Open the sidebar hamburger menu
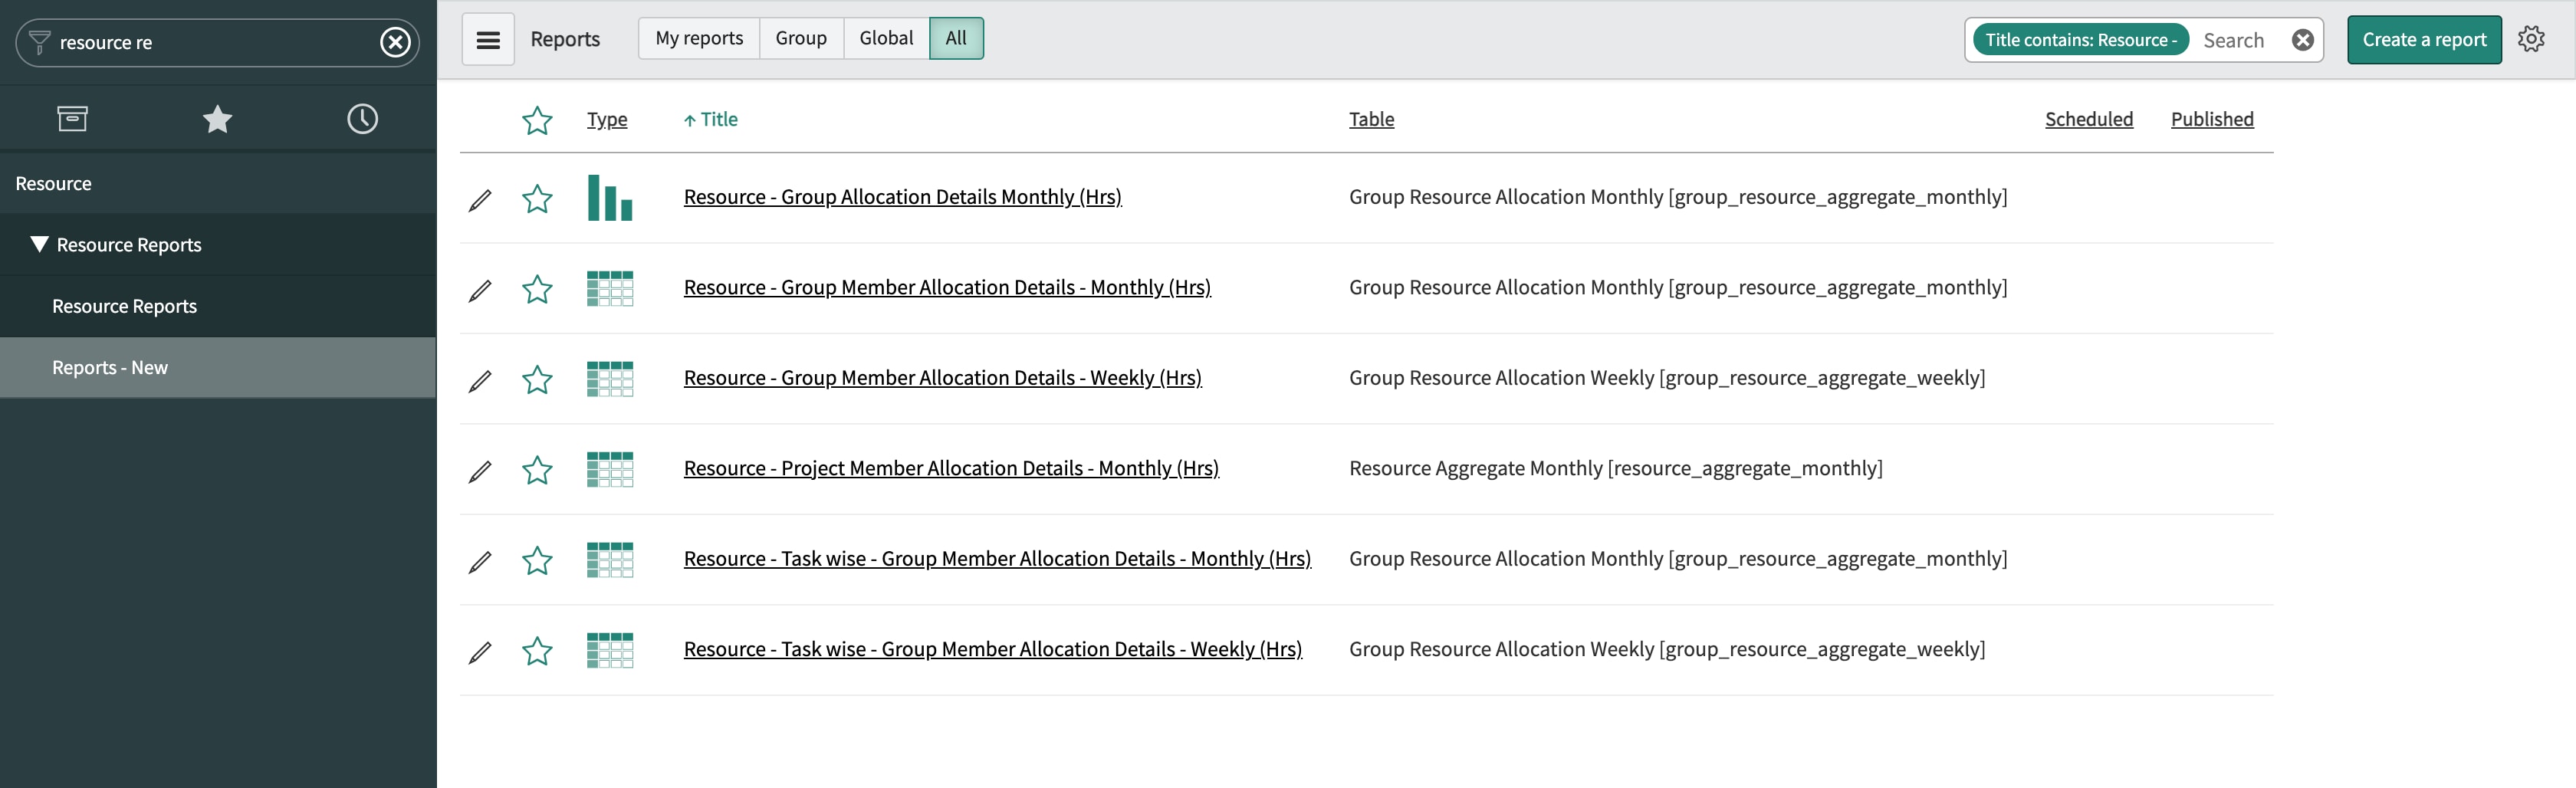The height and width of the screenshot is (788, 2576). [488, 39]
